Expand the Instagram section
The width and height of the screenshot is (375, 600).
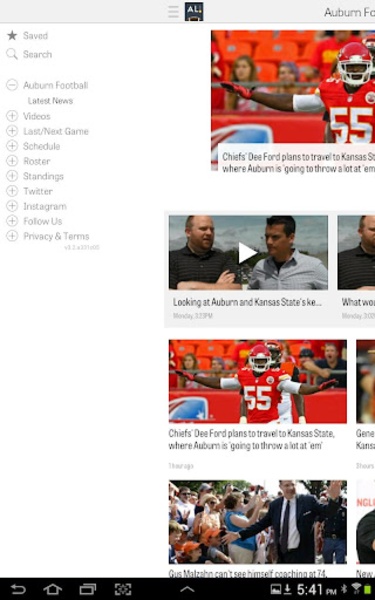pyautogui.click(x=12, y=206)
